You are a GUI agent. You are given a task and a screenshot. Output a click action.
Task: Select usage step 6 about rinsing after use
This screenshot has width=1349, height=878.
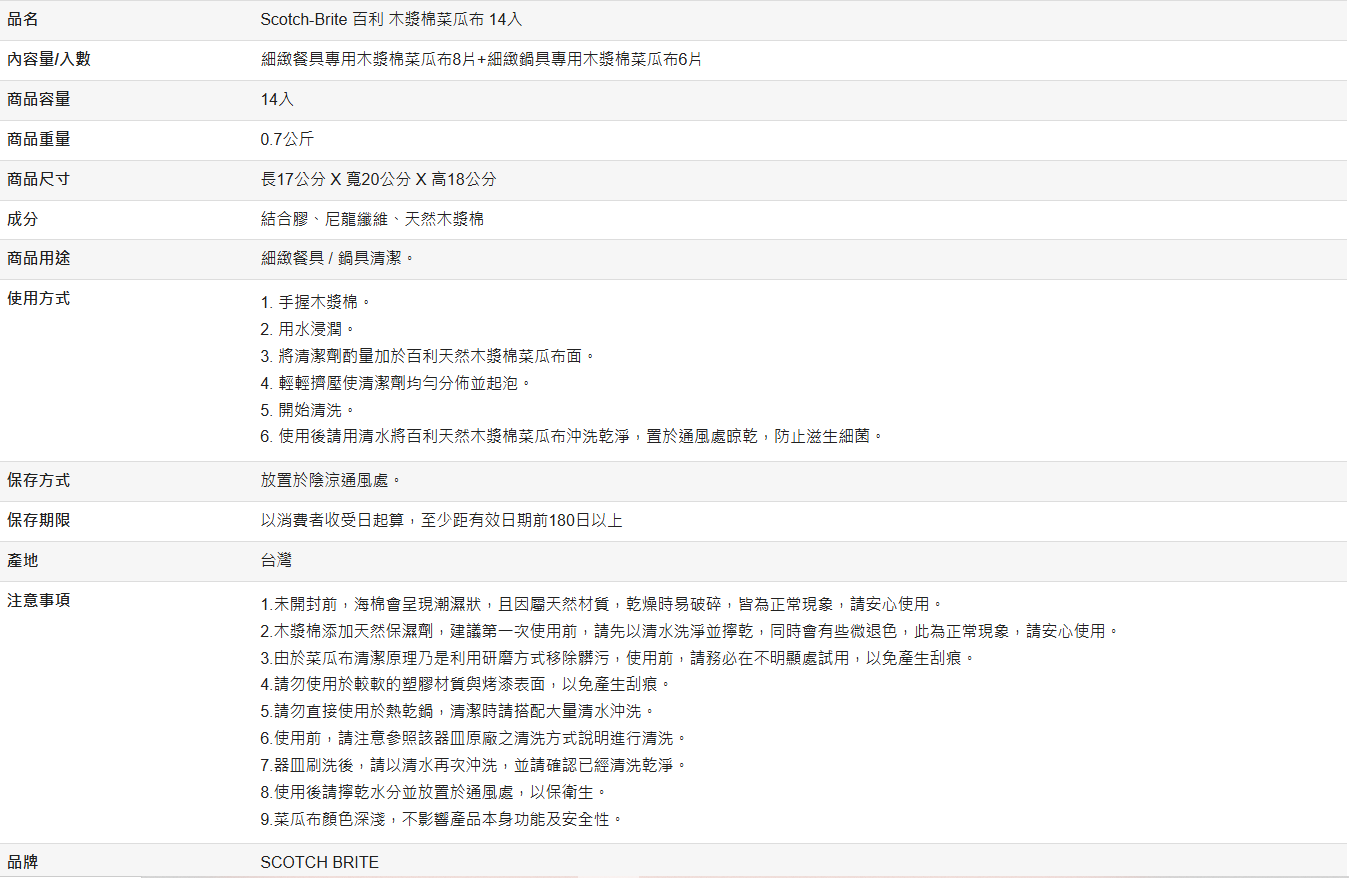[572, 436]
